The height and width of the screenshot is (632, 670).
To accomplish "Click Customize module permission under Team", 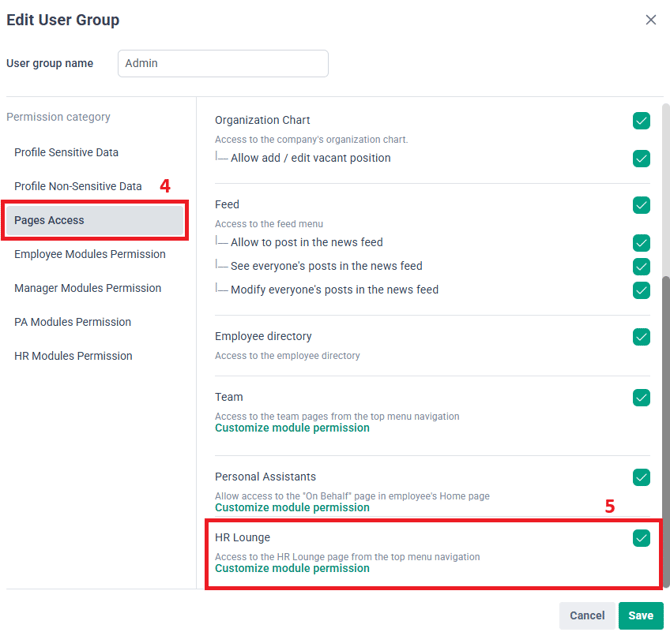I will 292,428.
